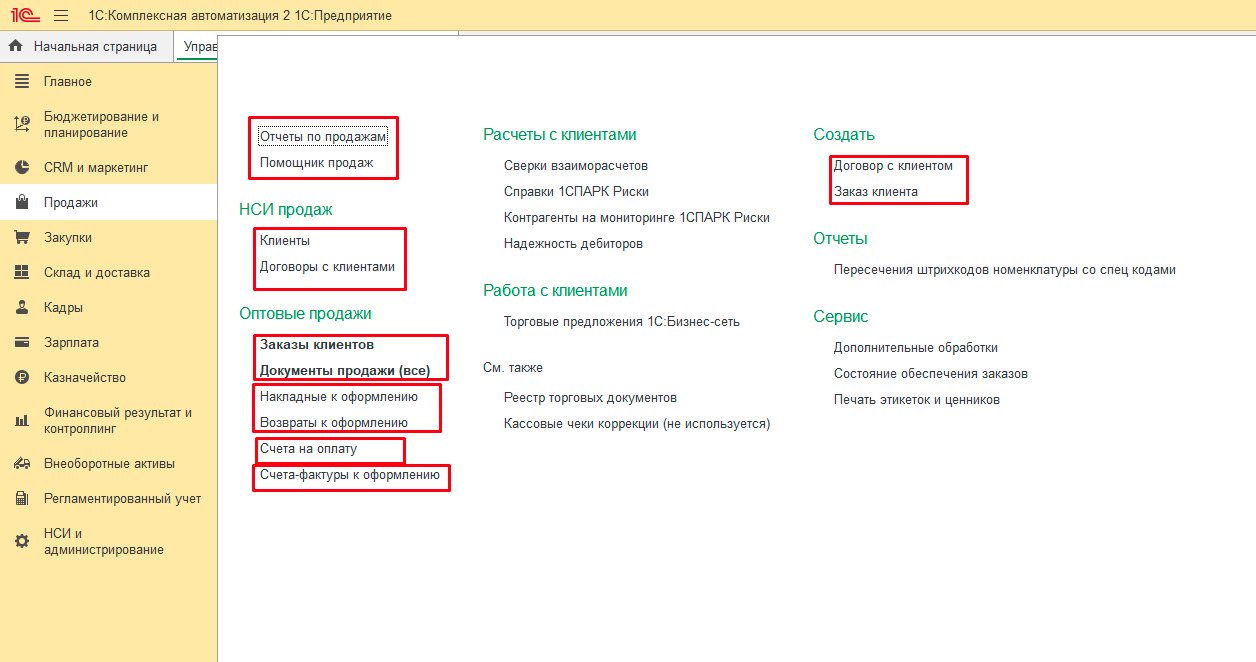This screenshot has width=1256, height=662.
Task: Open Склад и доставка grid icon
Action: 22,273
